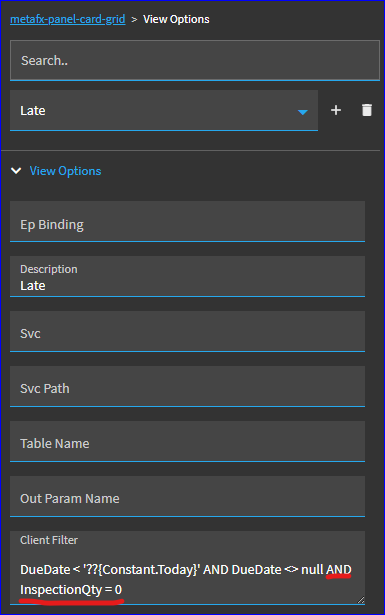Click into the Ep Binding field
385x615 pixels.
[x=187, y=222]
